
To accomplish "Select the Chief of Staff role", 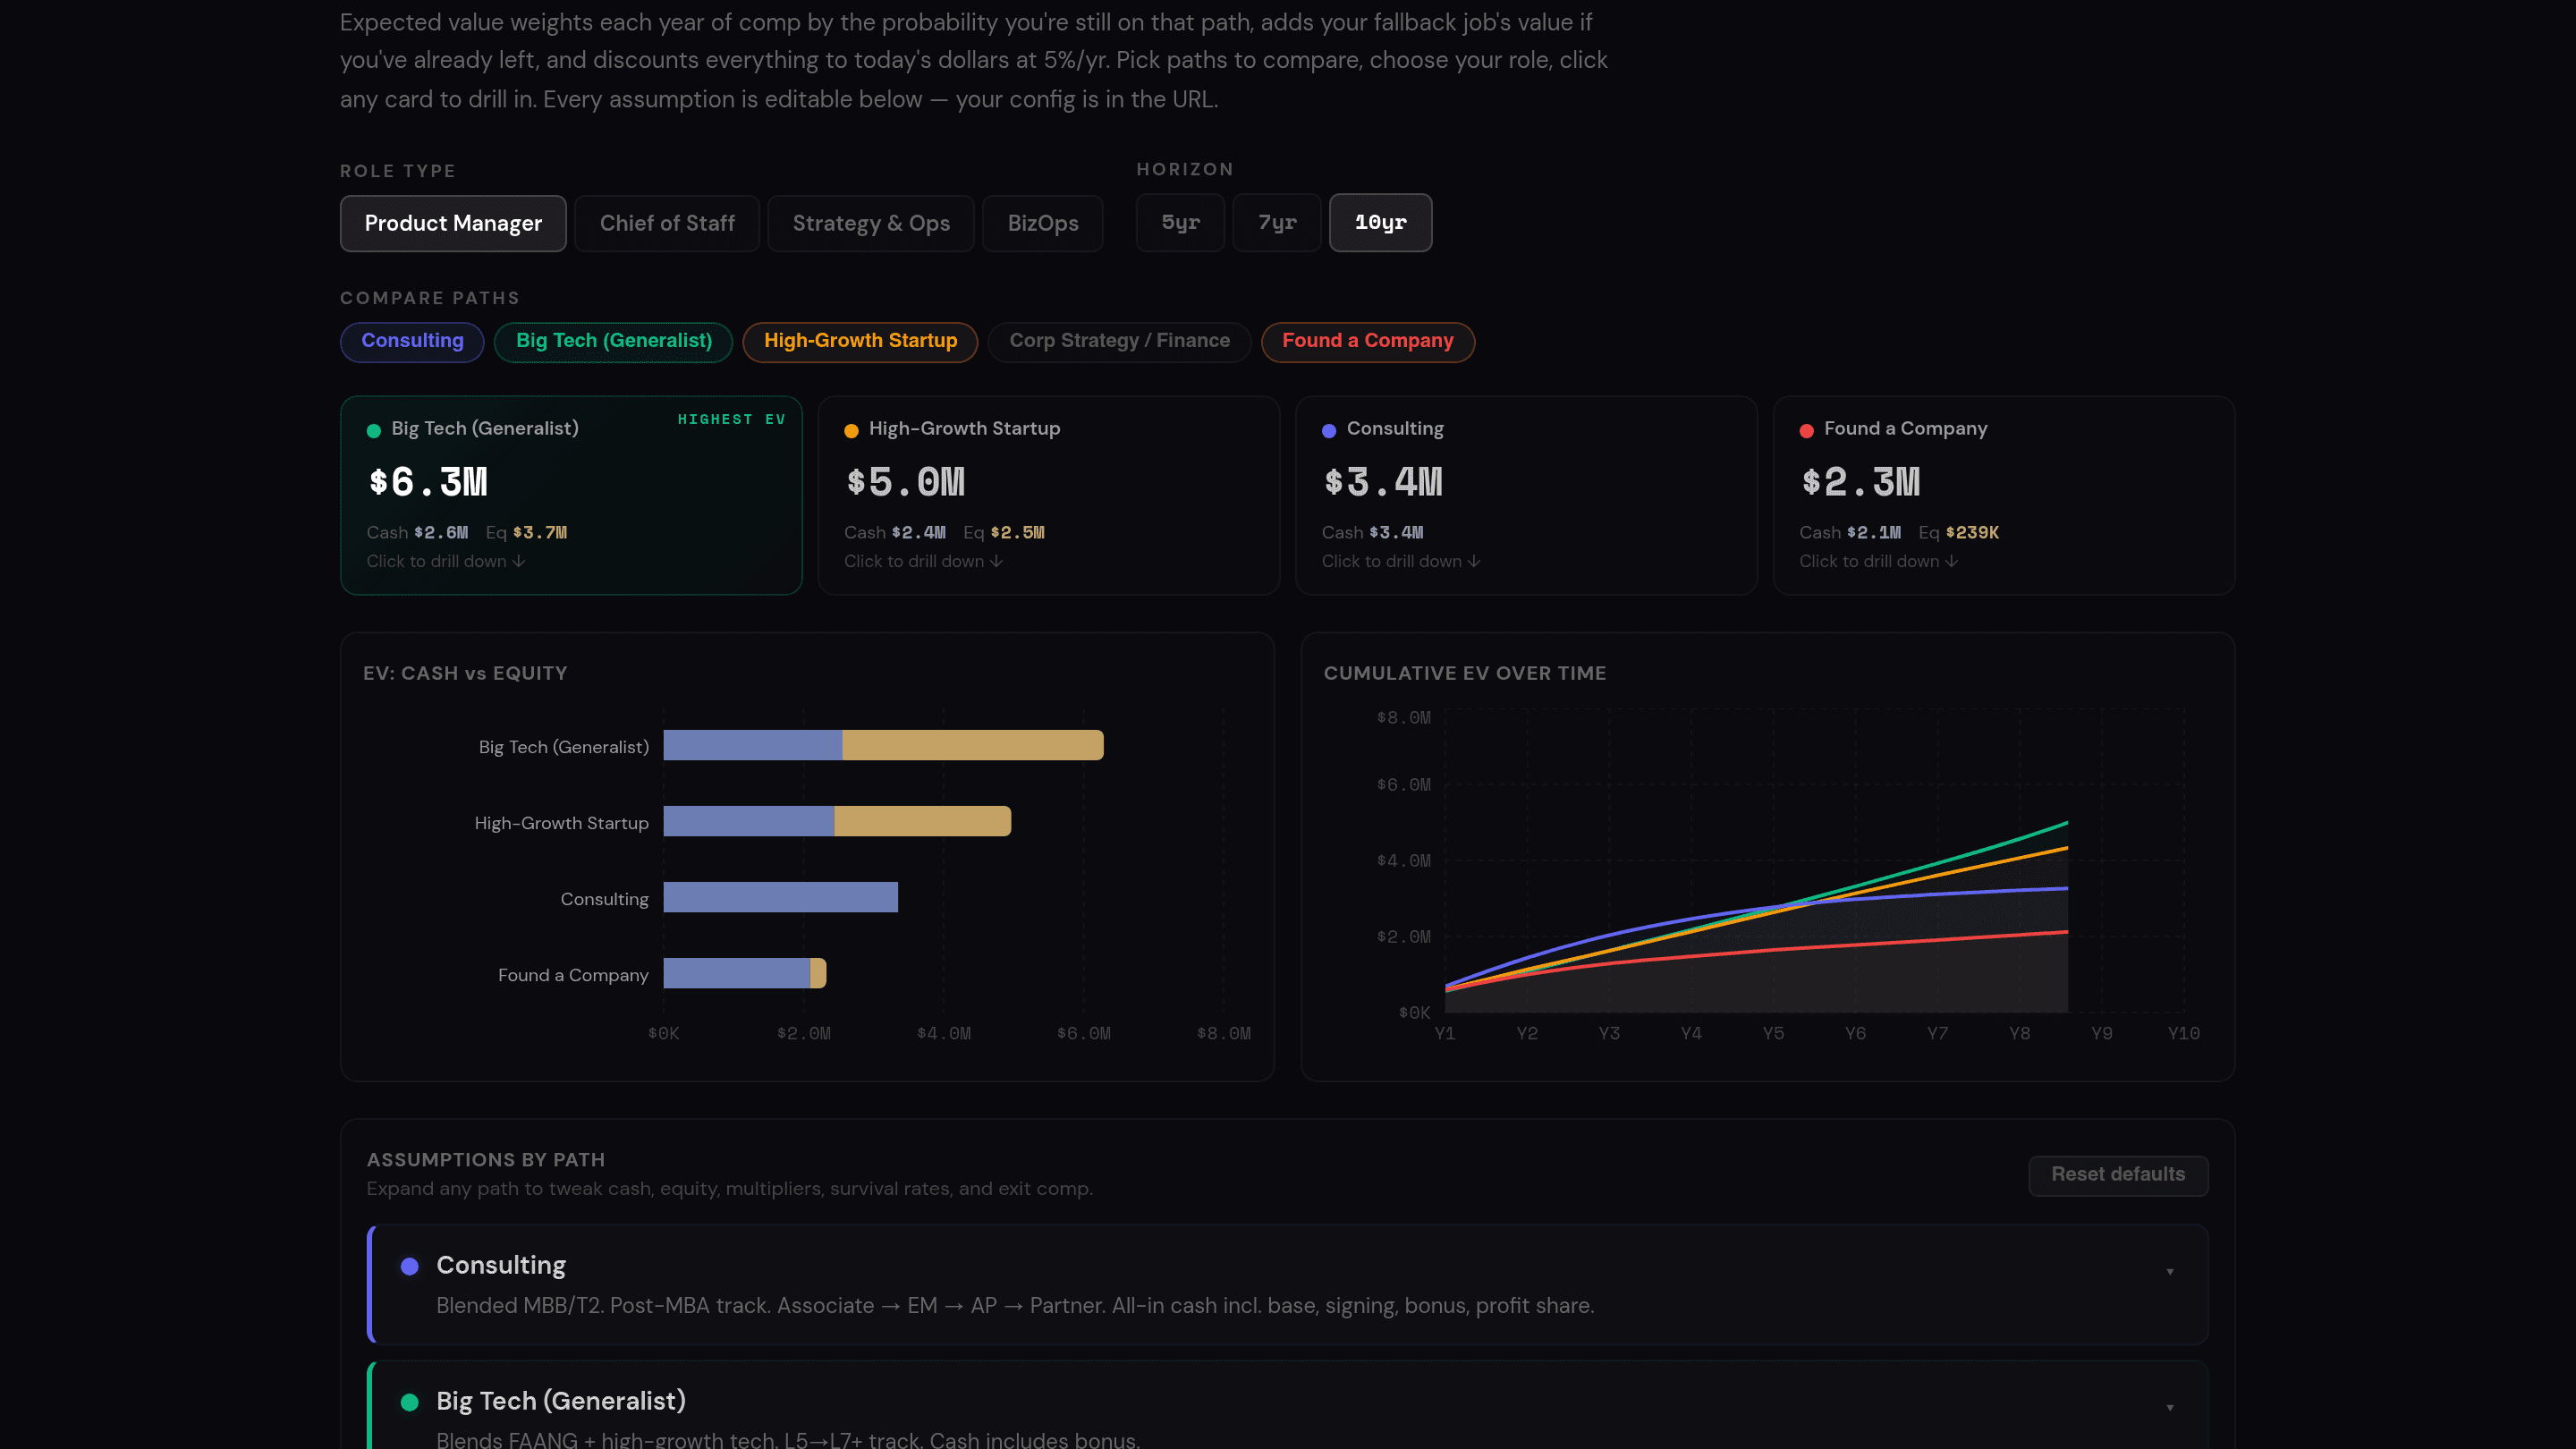I will 667,223.
